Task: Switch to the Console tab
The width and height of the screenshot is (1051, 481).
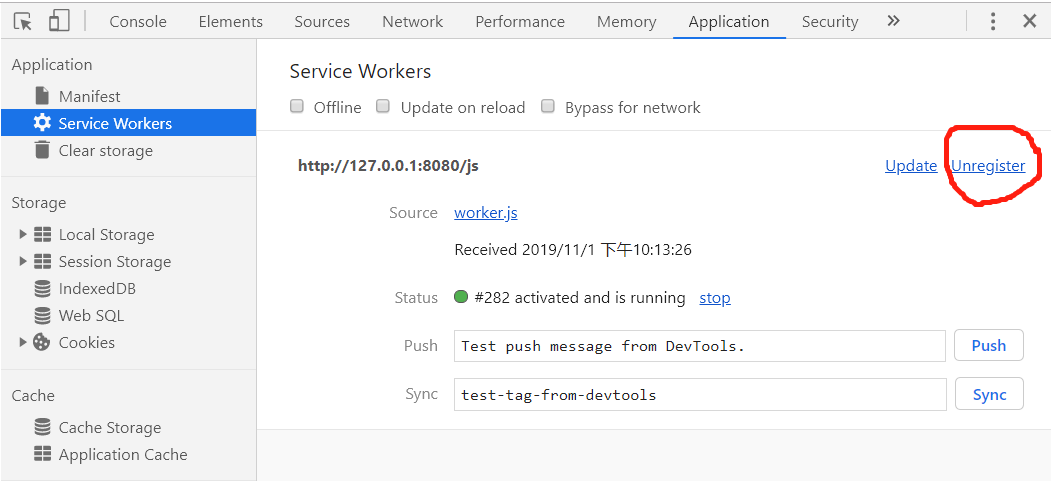Action: (137, 21)
